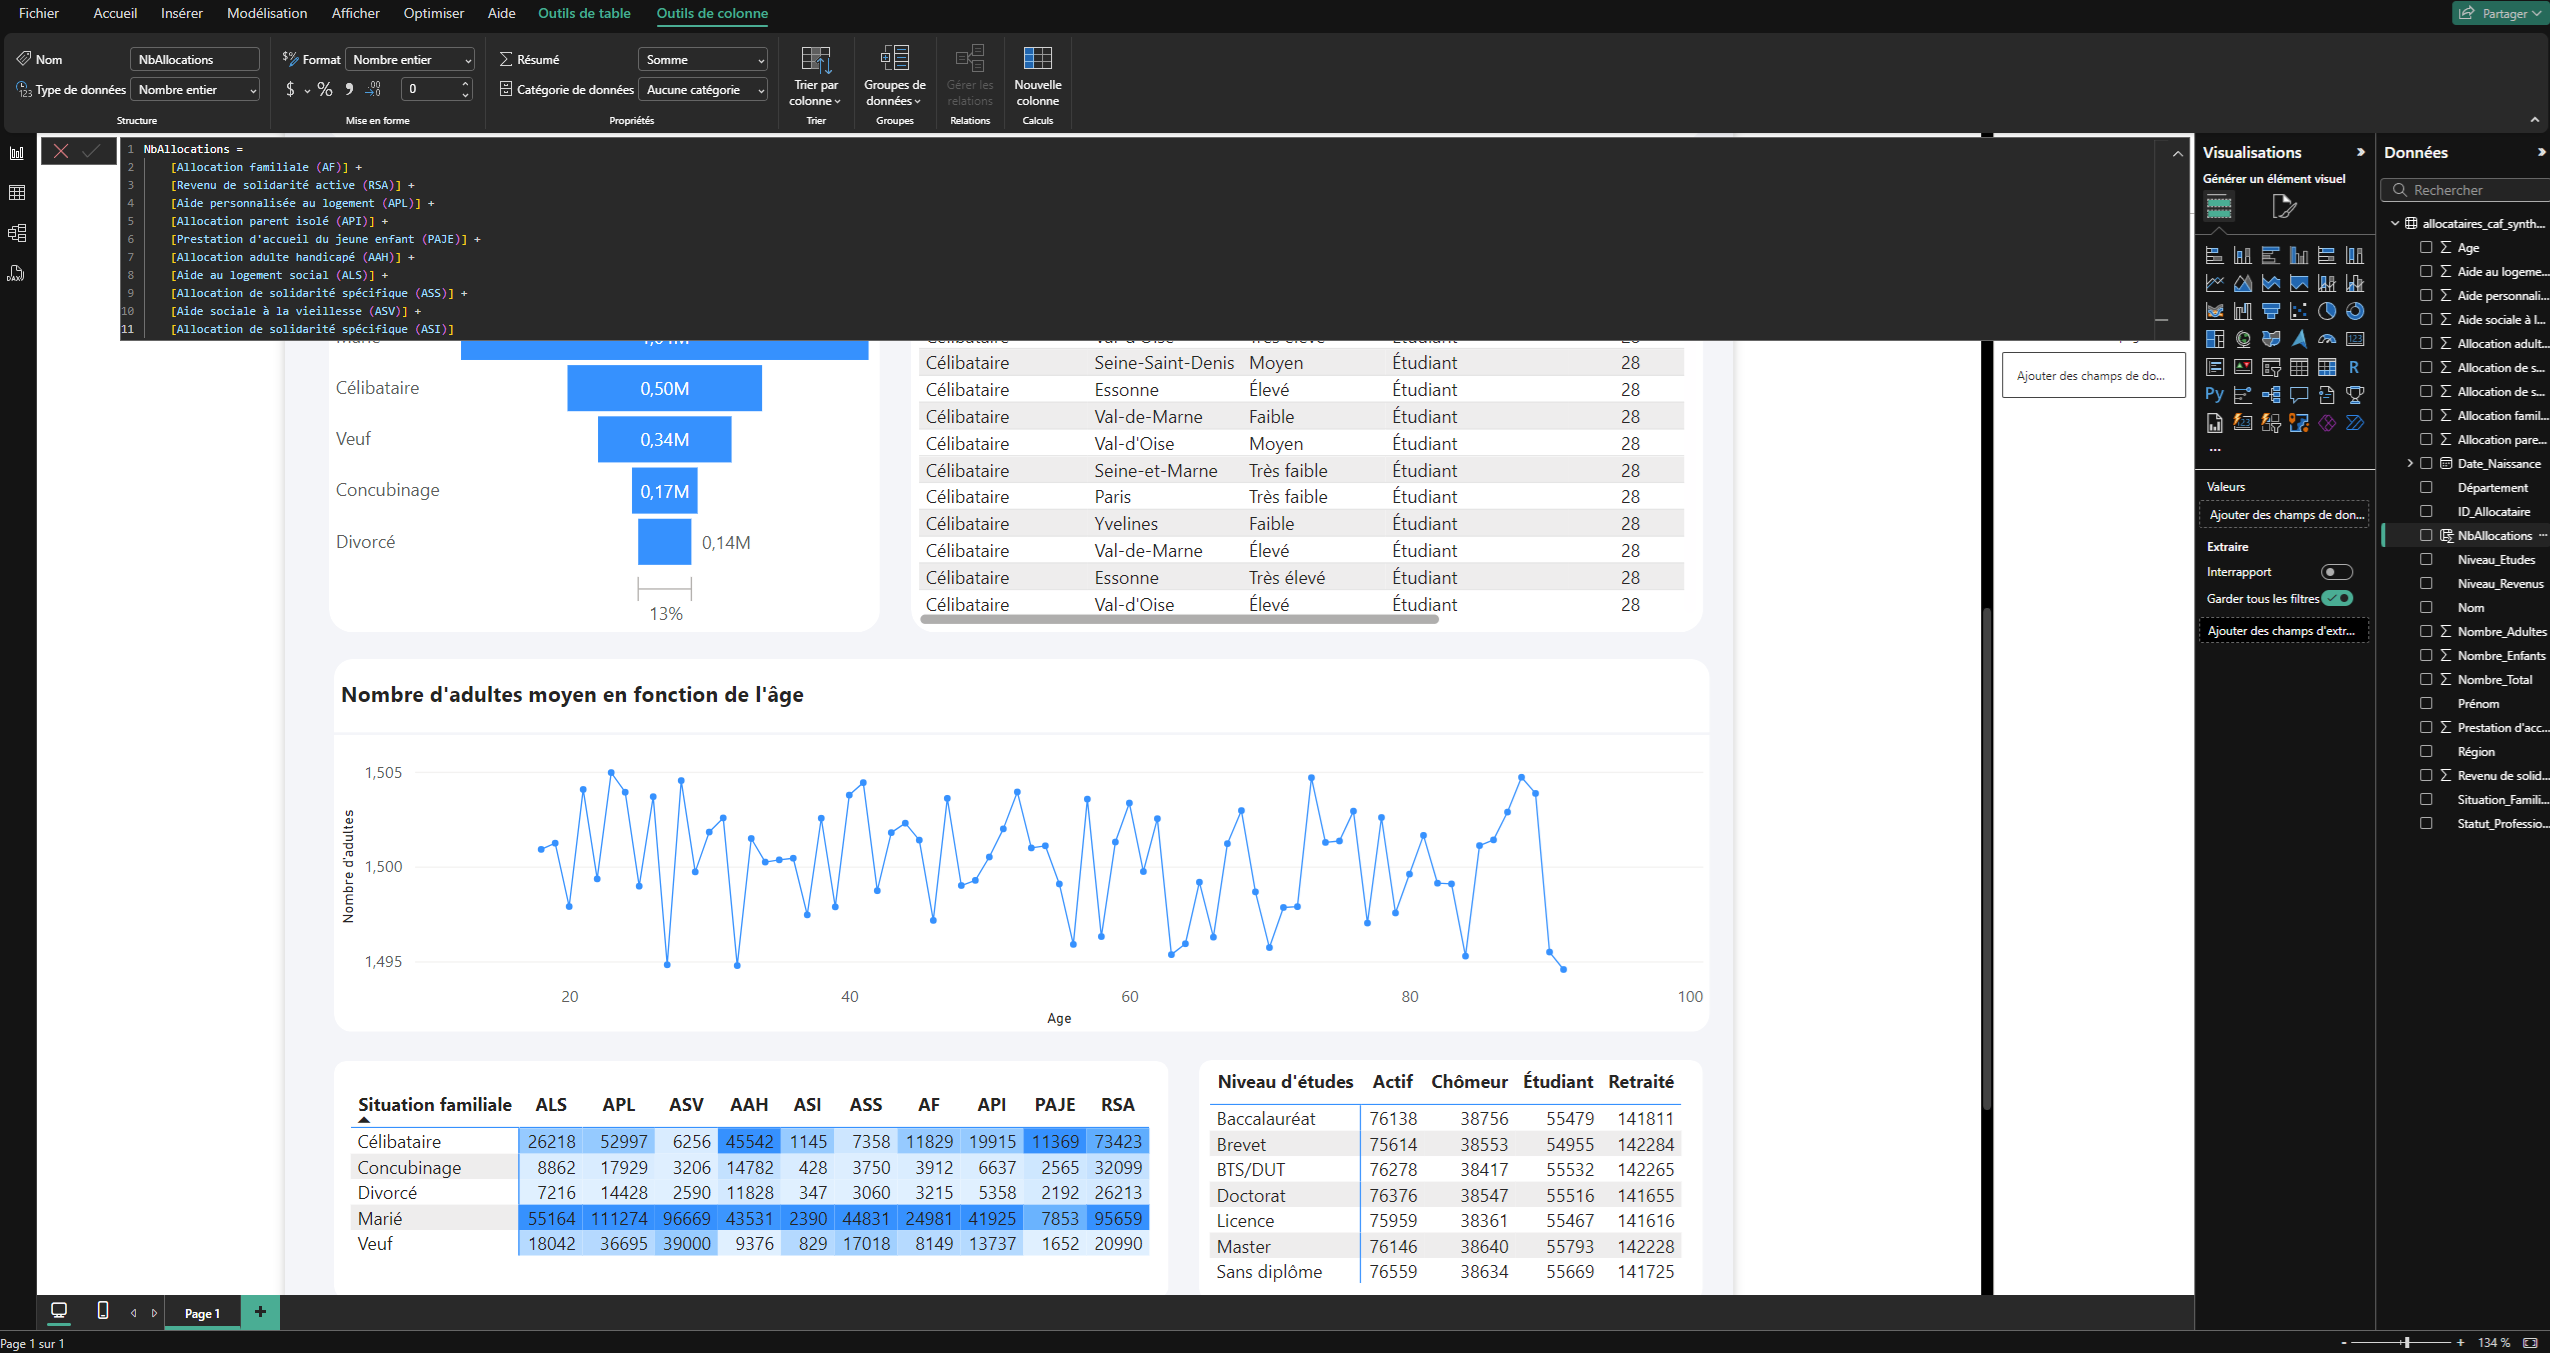Select the Scatter chart visual icon

pos(2299,311)
